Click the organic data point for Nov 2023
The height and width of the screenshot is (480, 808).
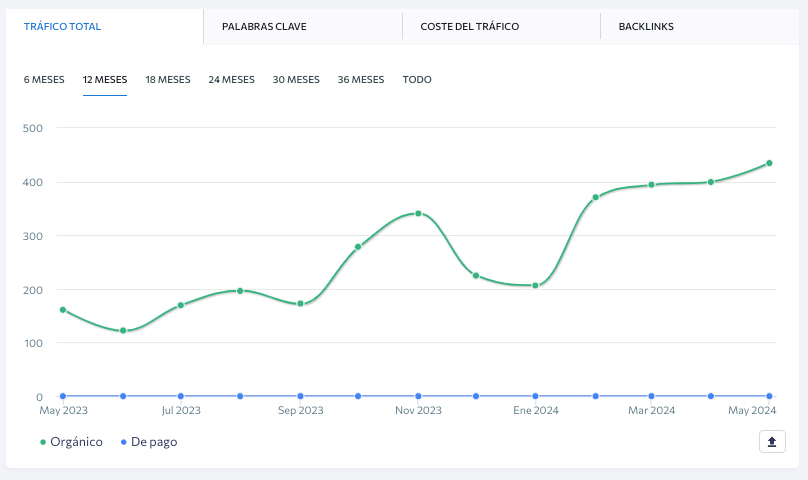[418, 213]
